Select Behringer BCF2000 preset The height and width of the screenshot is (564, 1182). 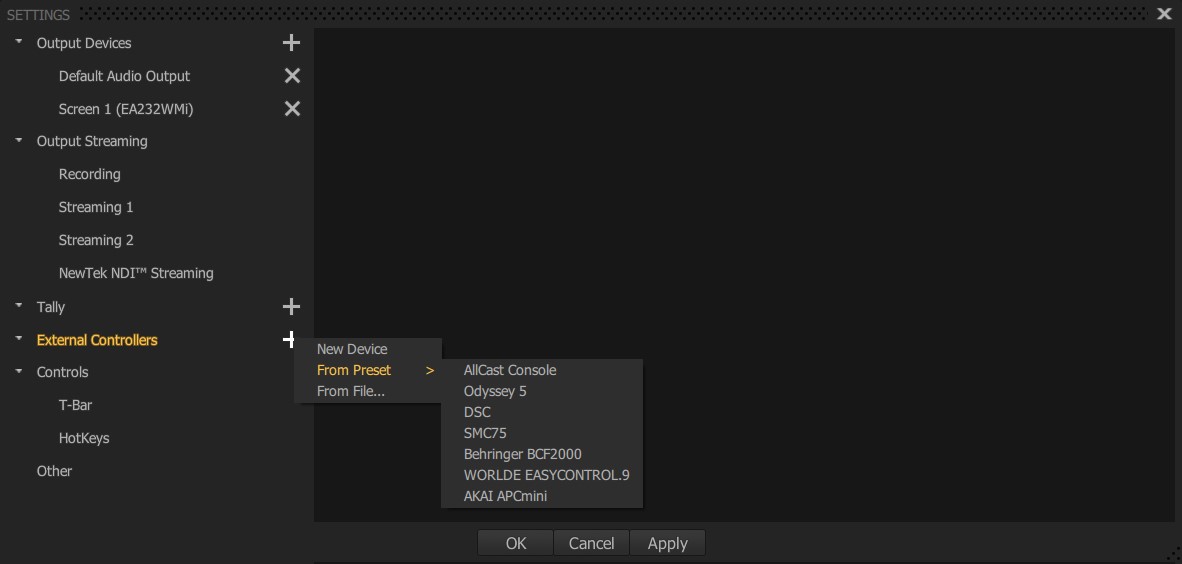(x=542, y=455)
